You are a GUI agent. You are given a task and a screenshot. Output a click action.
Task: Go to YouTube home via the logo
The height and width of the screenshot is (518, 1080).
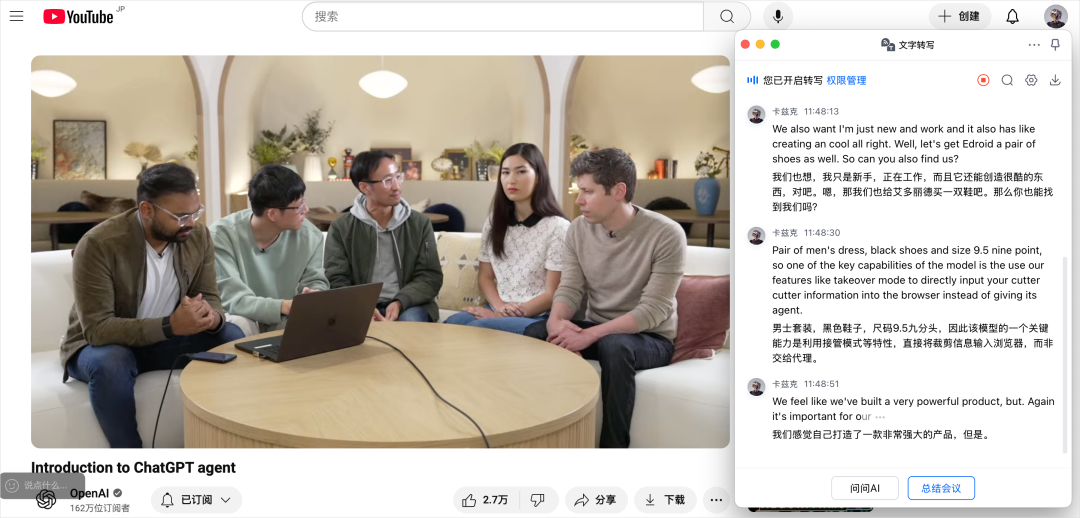[x=79, y=17]
